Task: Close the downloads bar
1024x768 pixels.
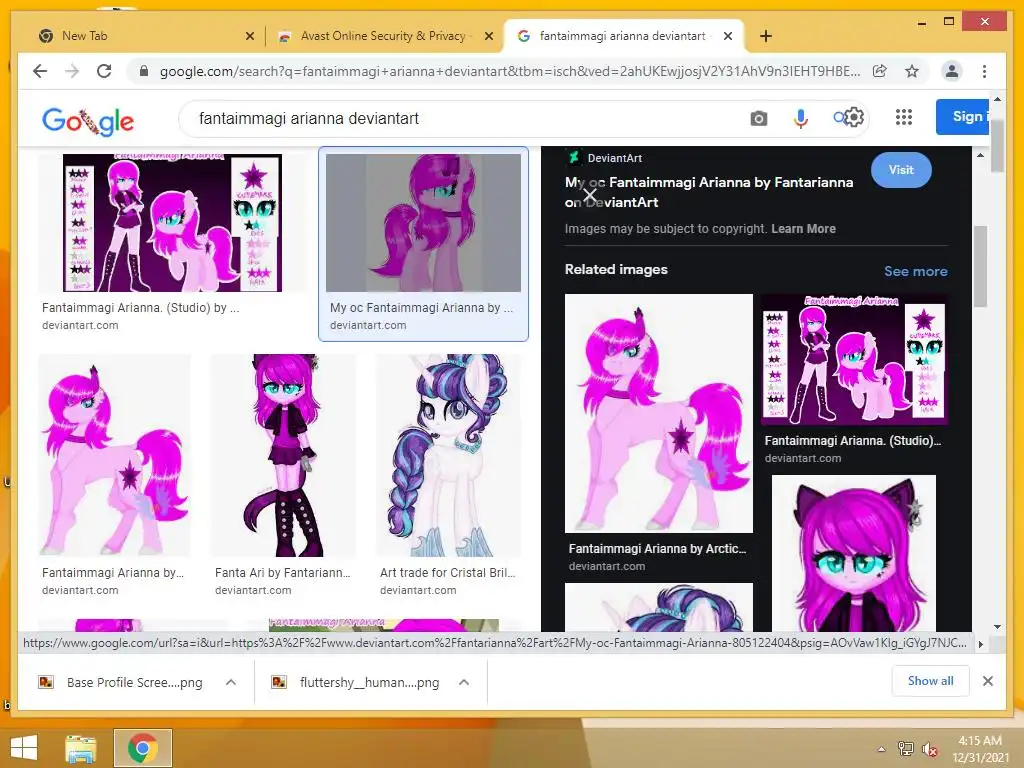Action: pyautogui.click(x=987, y=681)
